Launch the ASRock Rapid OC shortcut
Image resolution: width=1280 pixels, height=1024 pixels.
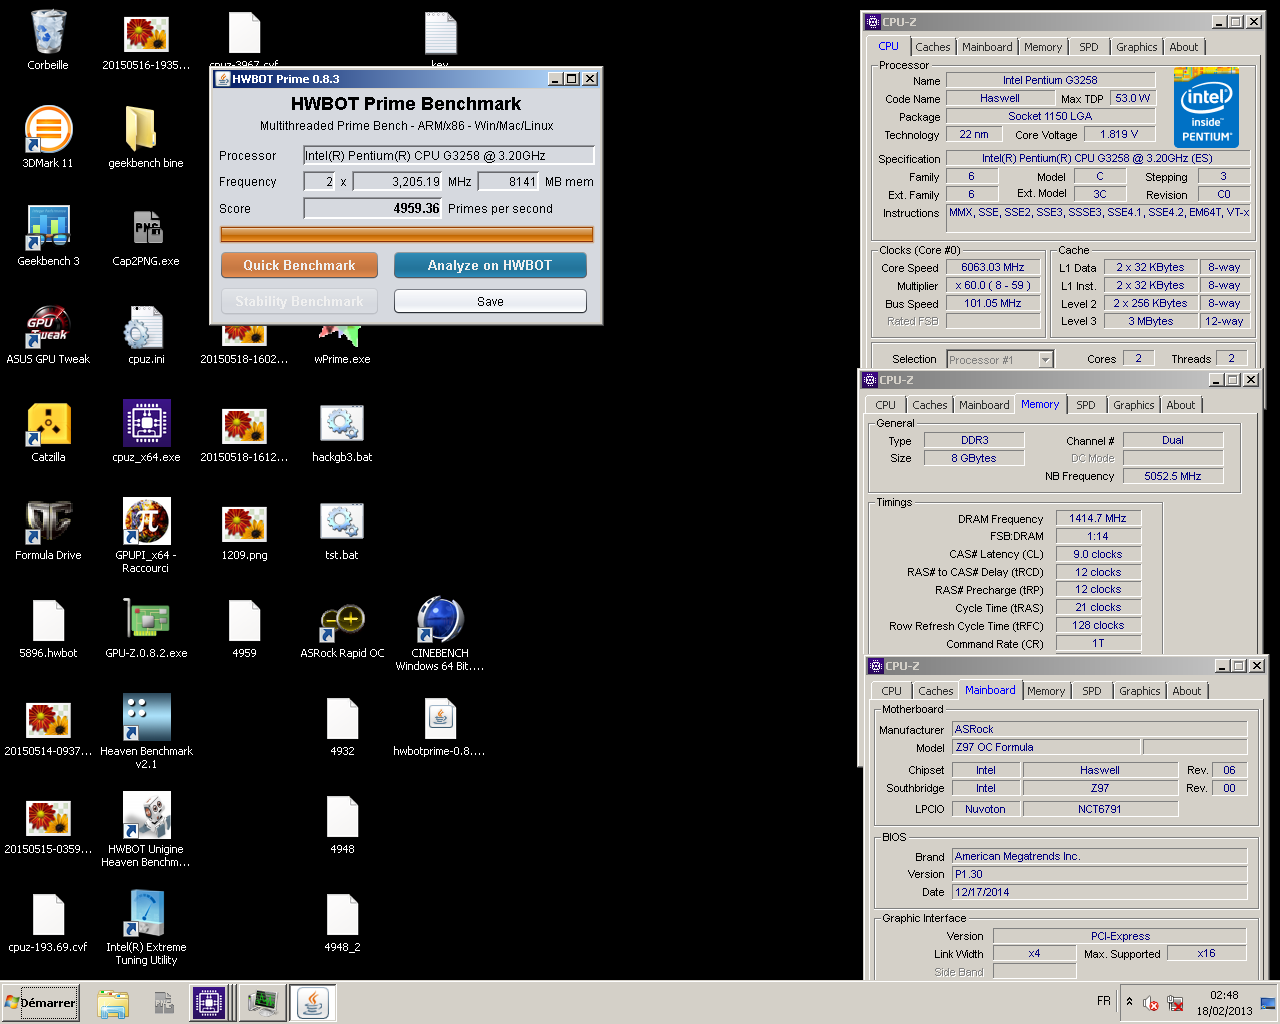pos(342,628)
